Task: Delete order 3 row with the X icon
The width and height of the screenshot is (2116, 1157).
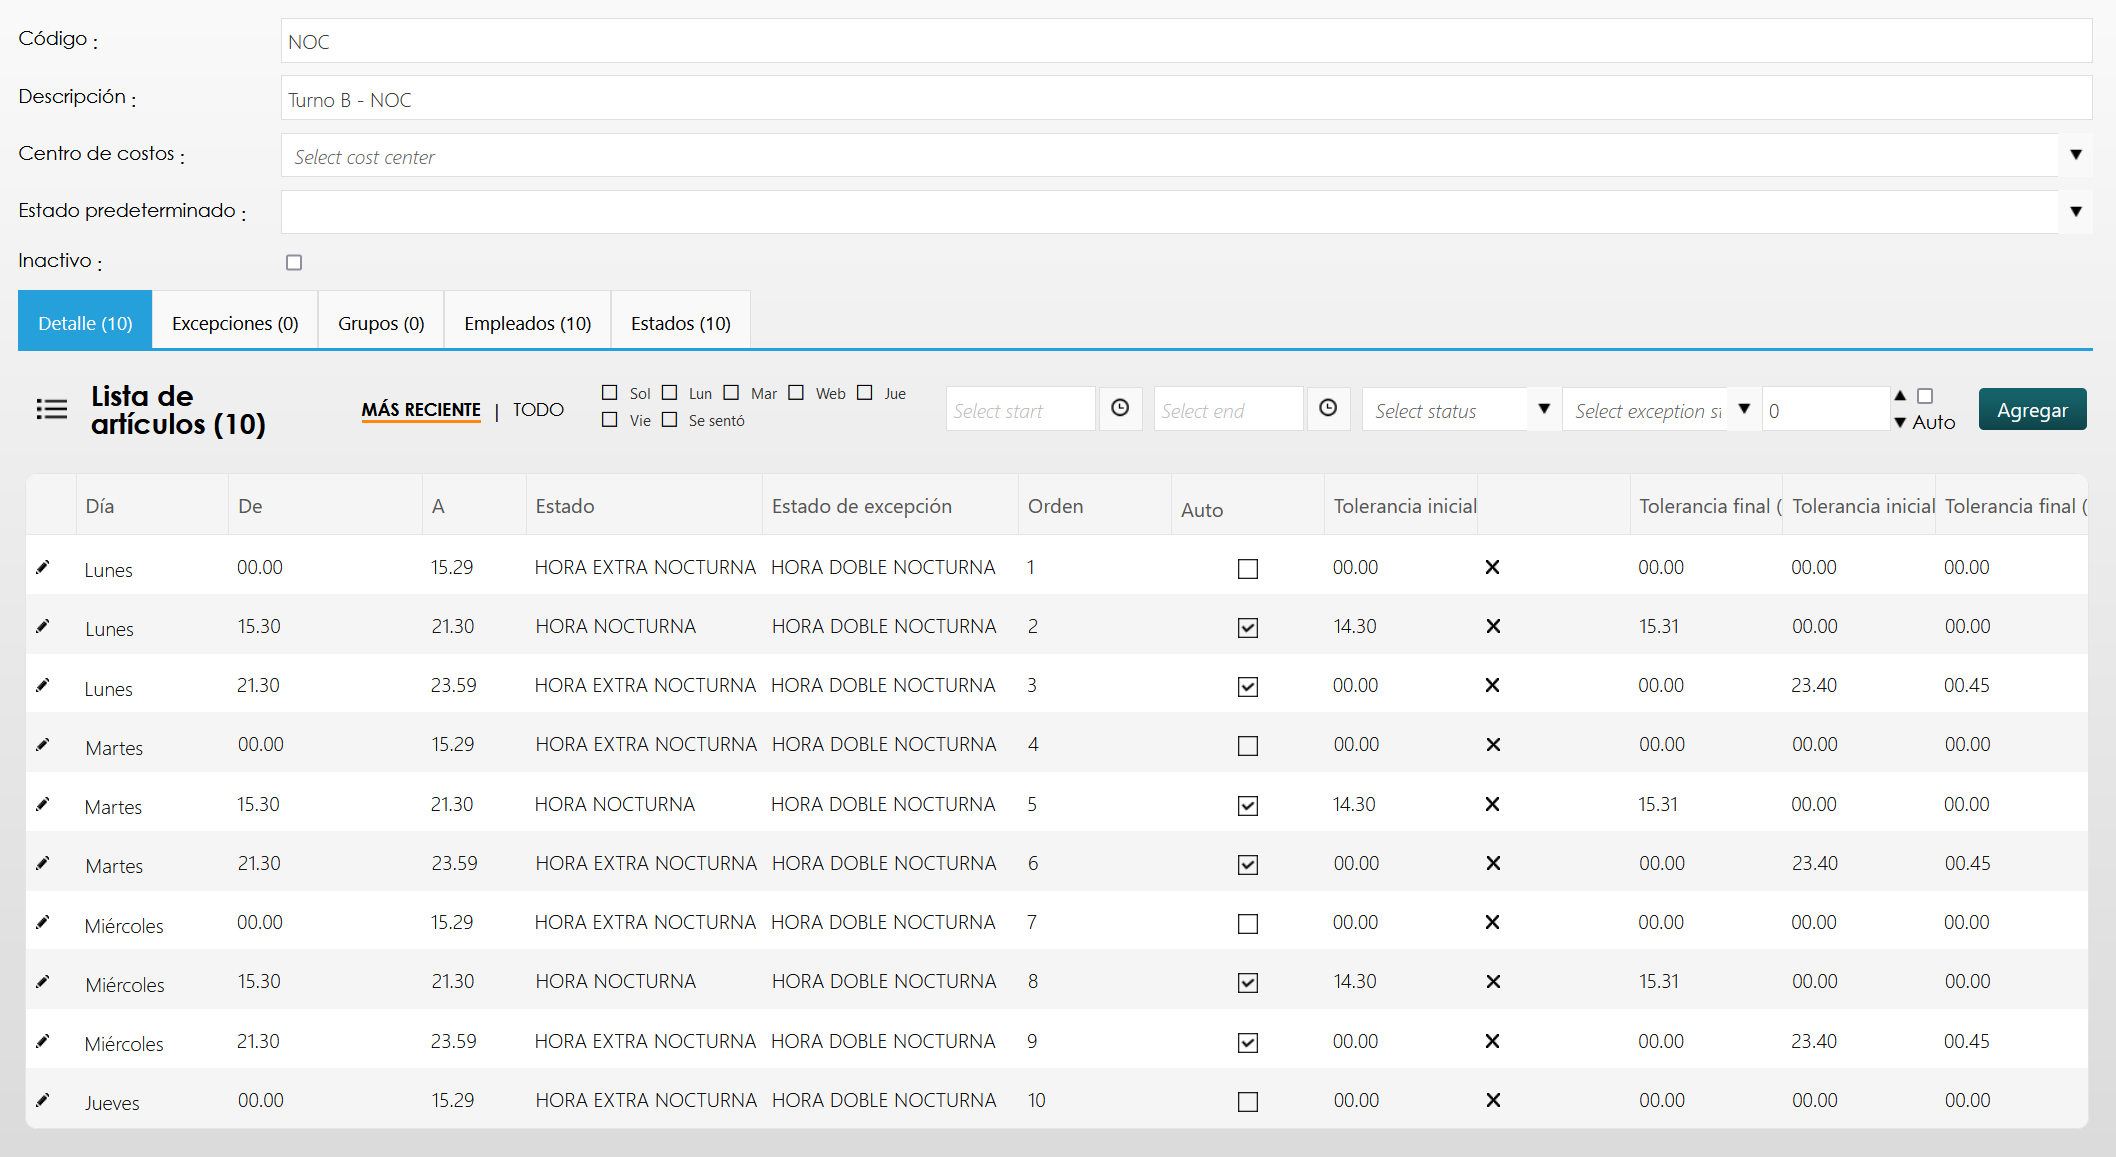Action: pos(1492,685)
